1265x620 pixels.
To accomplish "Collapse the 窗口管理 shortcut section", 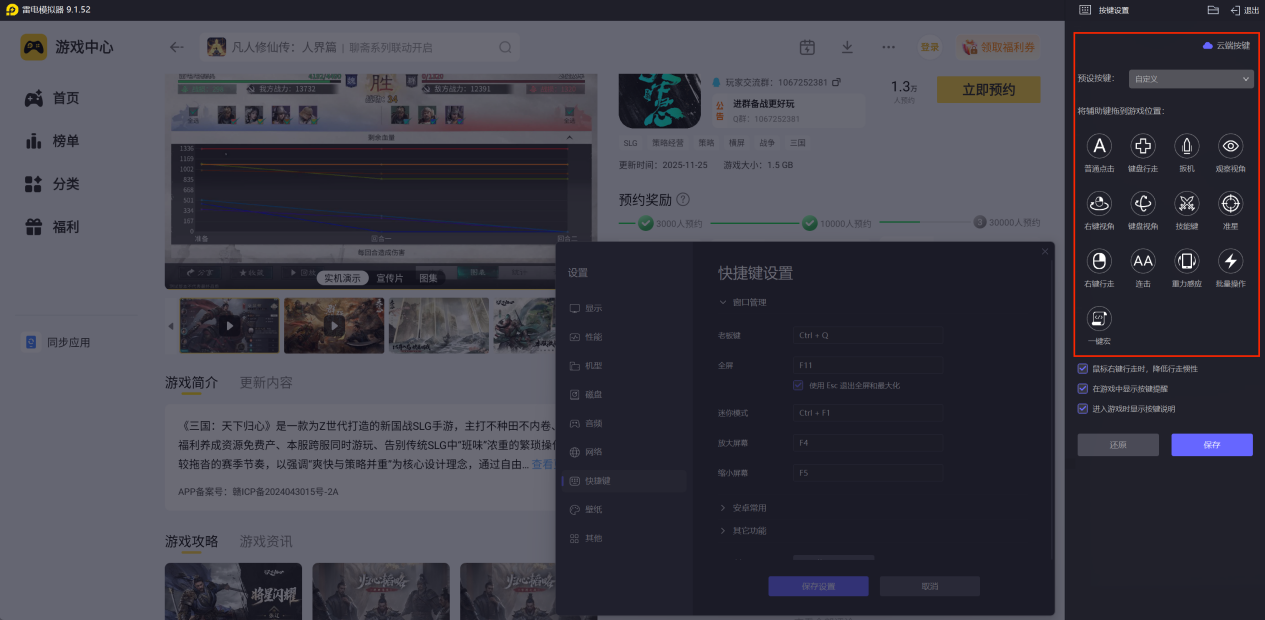I will (749, 302).
